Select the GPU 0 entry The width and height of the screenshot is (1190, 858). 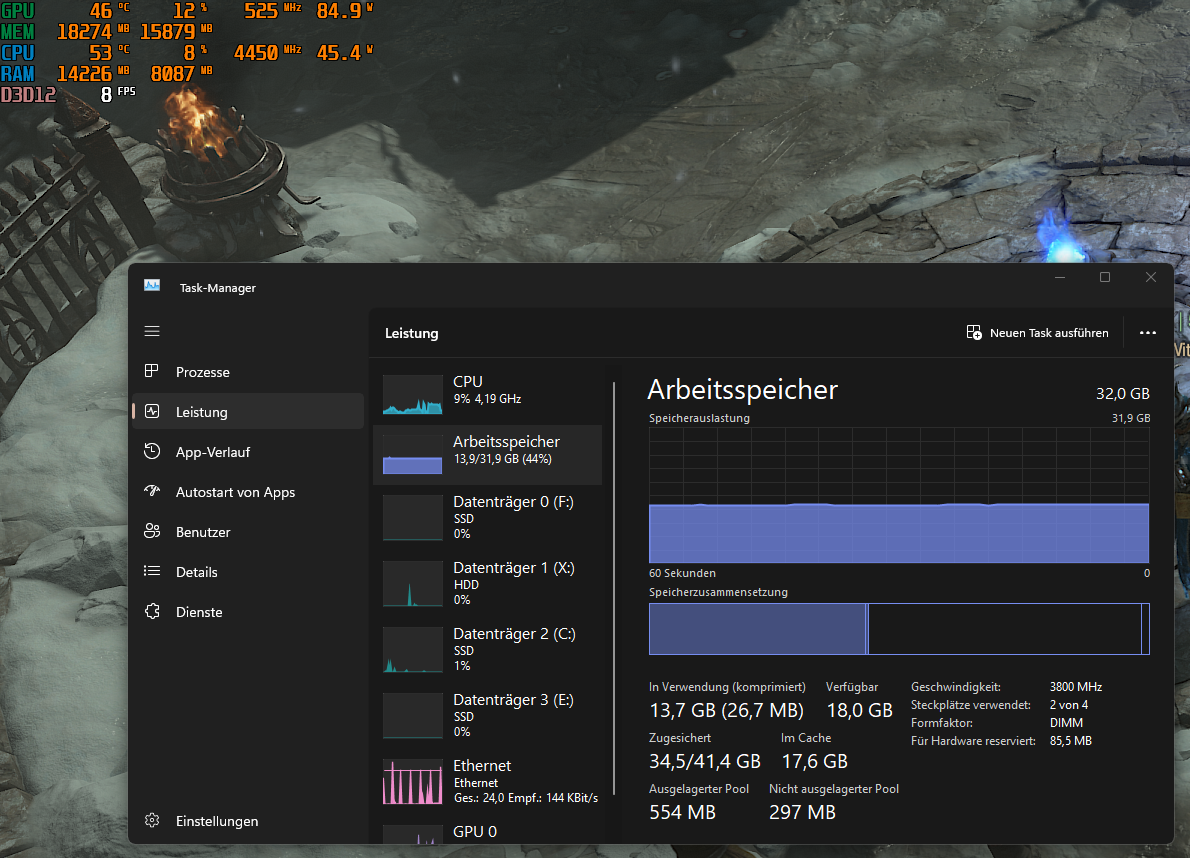click(487, 832)
